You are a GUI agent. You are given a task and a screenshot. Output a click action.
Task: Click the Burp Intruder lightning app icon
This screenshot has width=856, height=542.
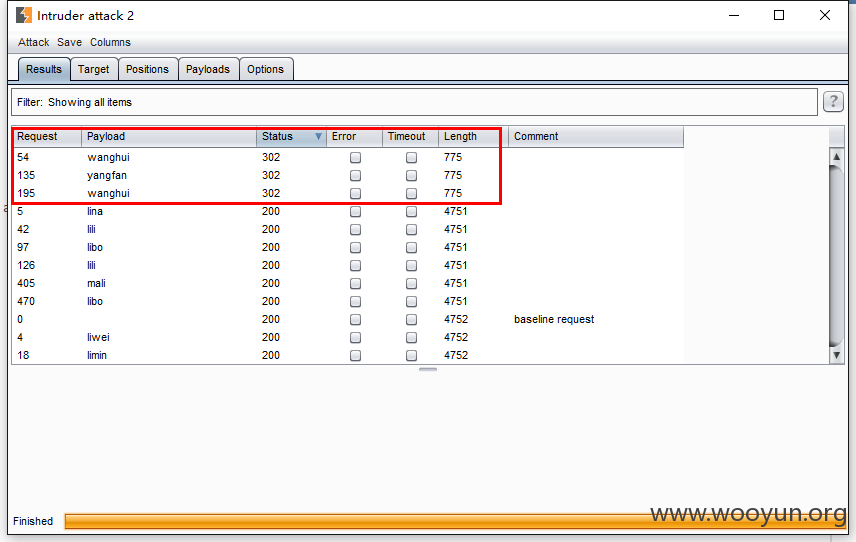pyautogui.click(x=23, y=15)
